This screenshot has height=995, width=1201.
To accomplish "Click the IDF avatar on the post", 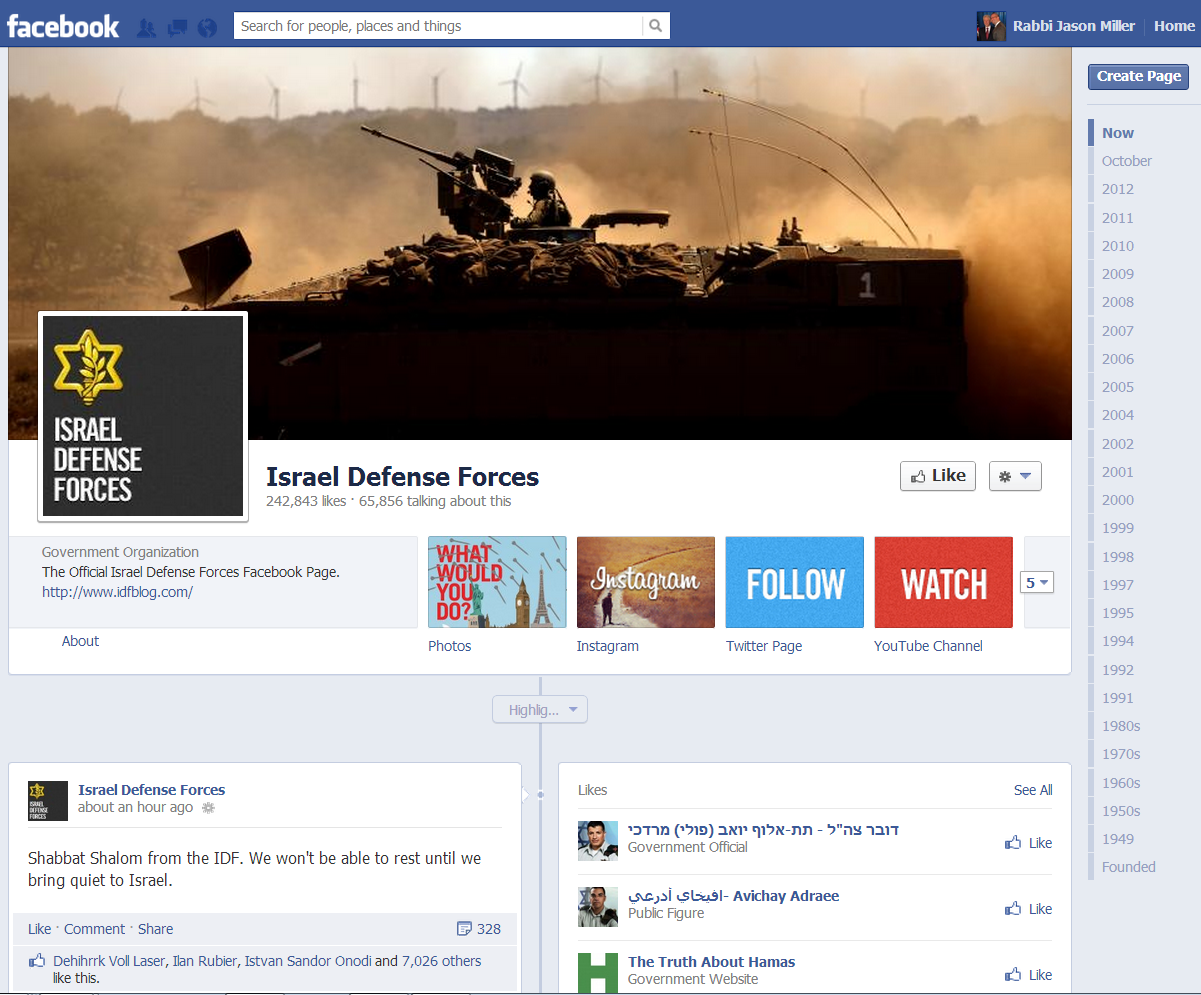I will coord(48,800).
